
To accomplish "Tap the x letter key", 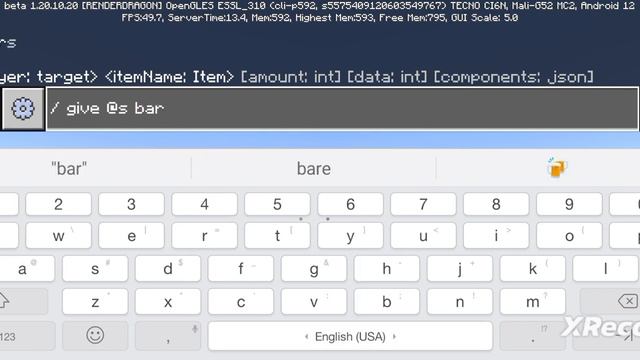I will tap(168, 302).
